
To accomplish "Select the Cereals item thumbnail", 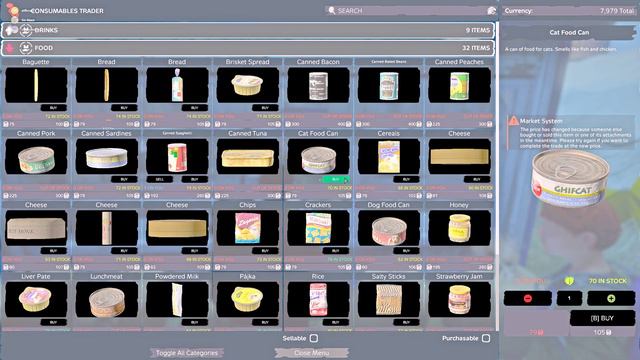I will (x=389, y=156).
